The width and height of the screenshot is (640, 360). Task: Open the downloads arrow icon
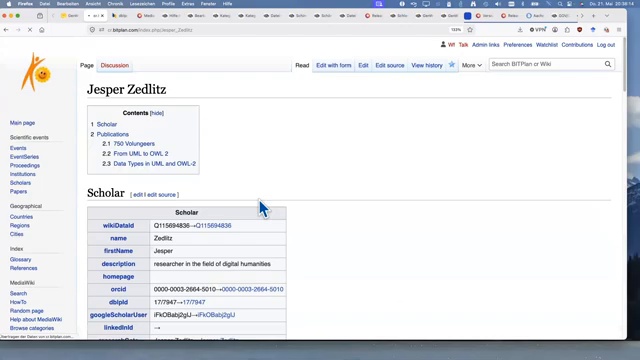520,30
